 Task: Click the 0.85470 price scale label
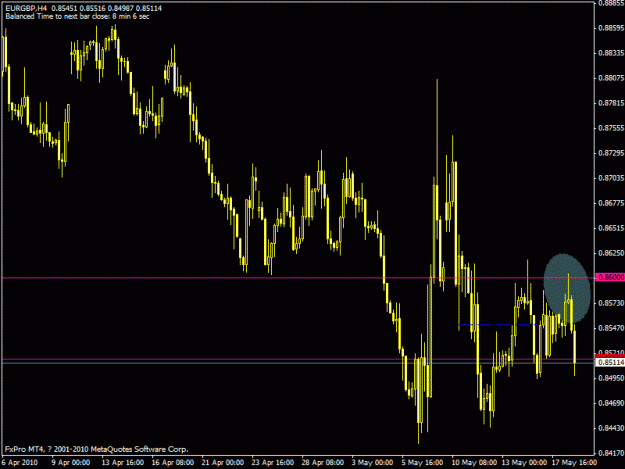click(611, 328)
